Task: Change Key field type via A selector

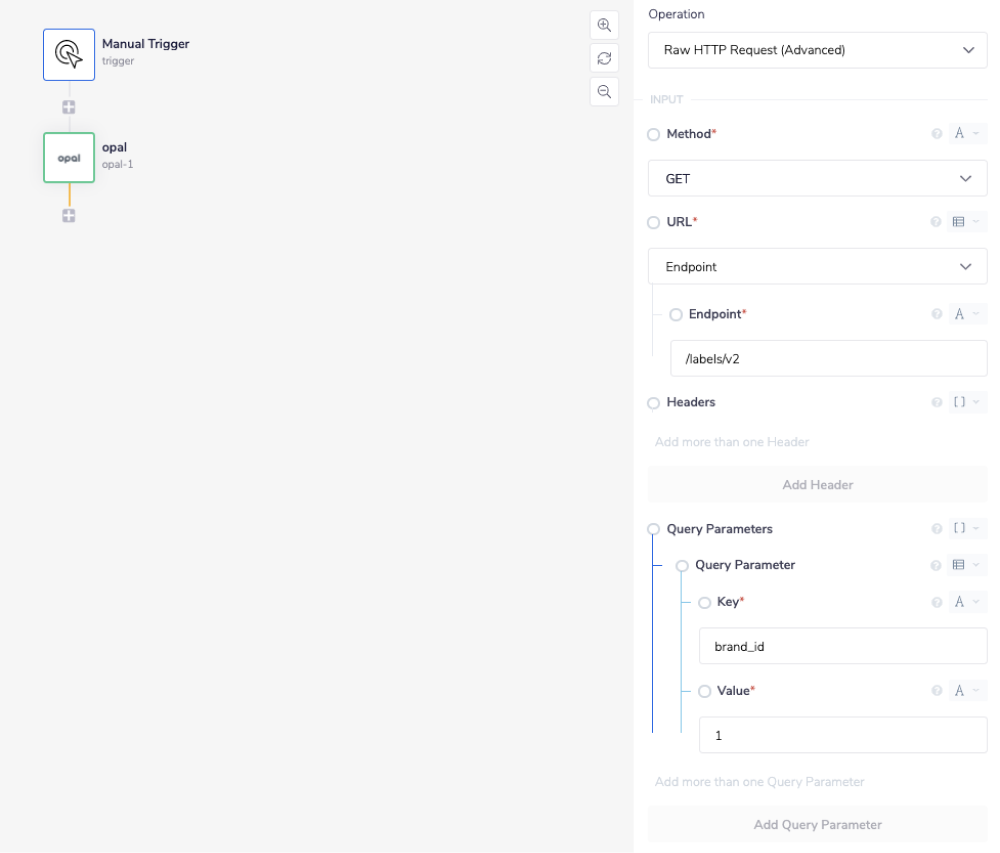Action: coord(965,602)
